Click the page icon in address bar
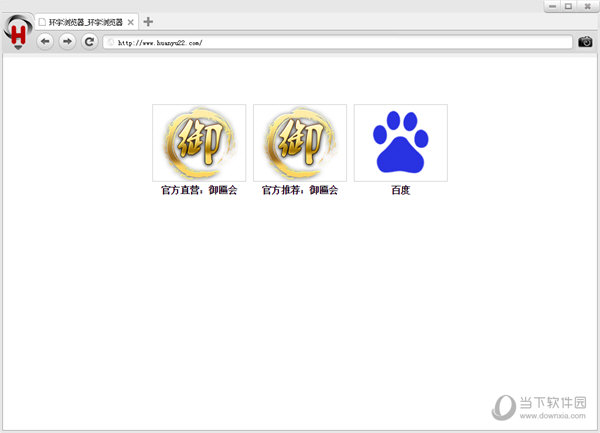This screenshot has width=600, height=433. [111, 42]
